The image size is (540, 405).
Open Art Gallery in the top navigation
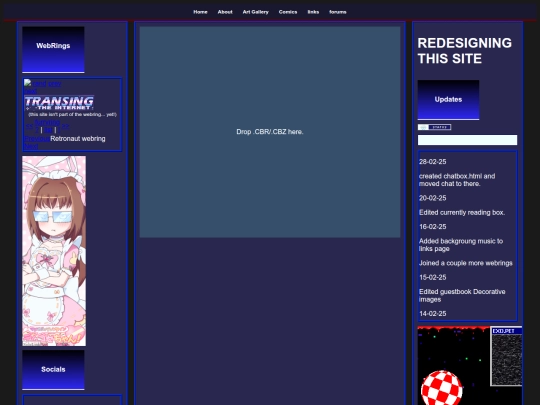(x=256, y=12)
